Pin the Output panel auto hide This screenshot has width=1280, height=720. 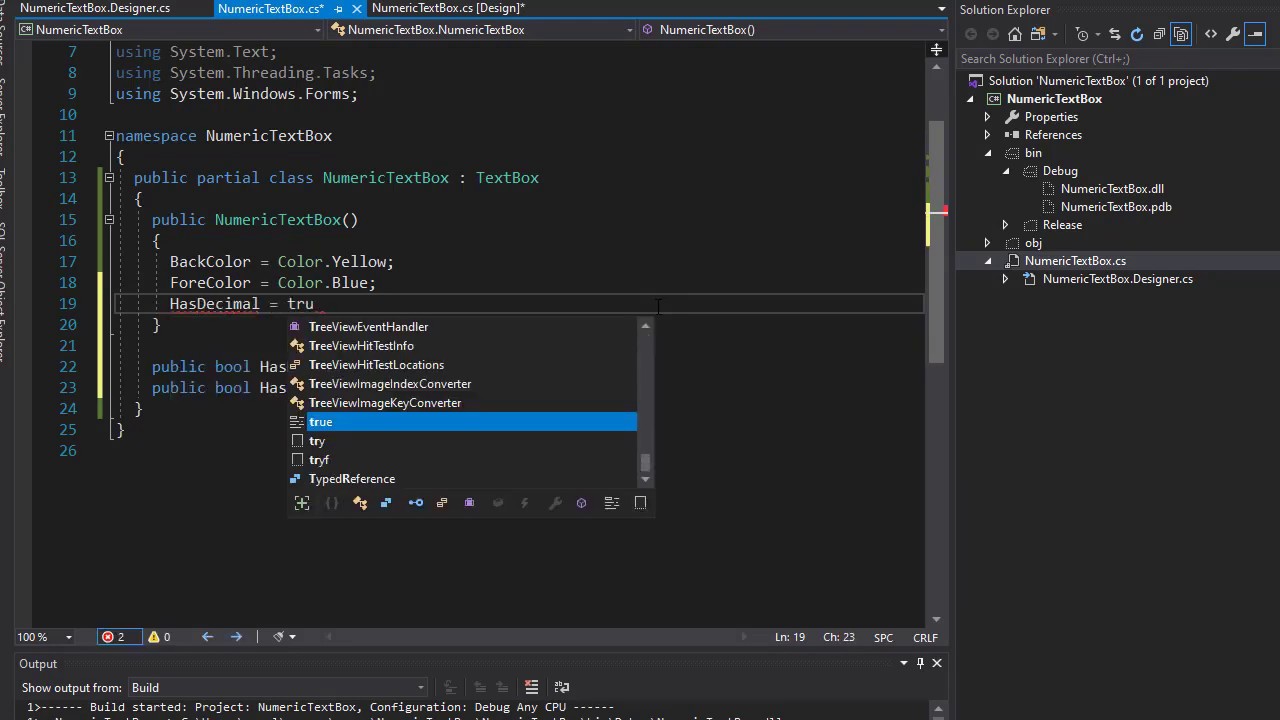(920, 663)
